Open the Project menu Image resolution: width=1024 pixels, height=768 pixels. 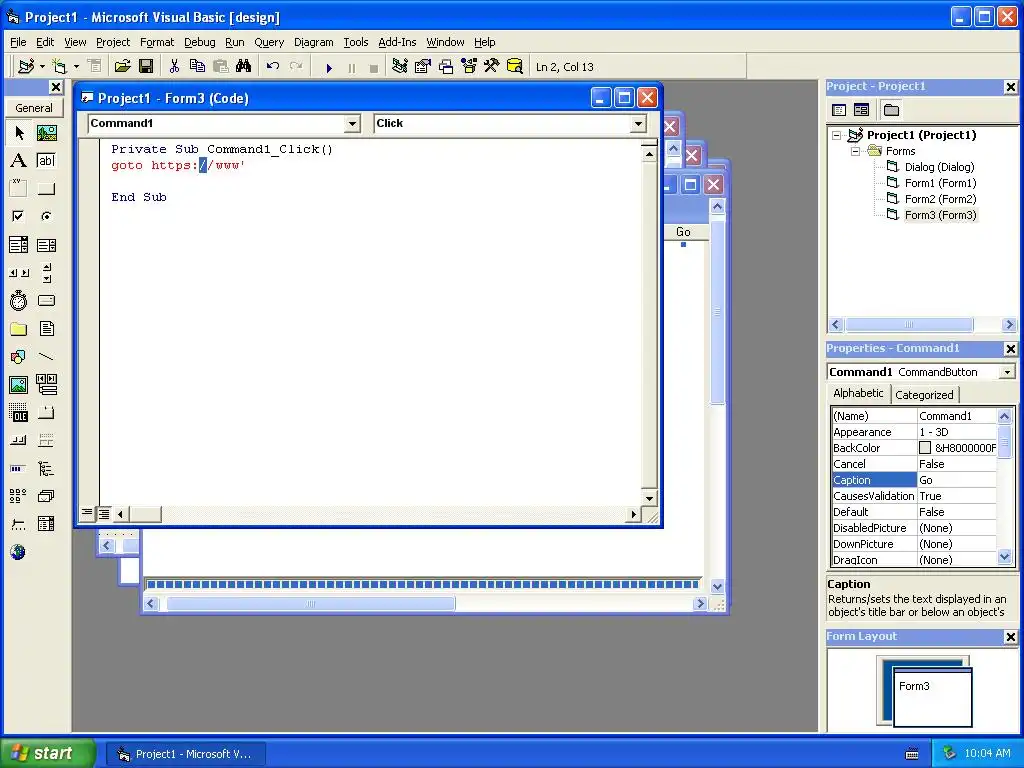click(x=113, y=42)
